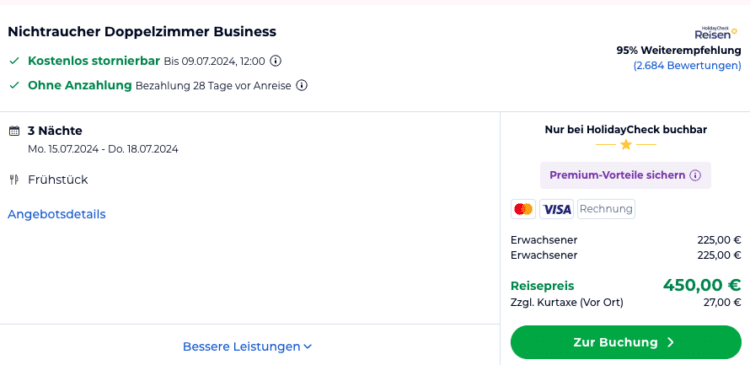Click green checkmark beside Ohne Anzahlung
Screen dimensions: 750x365
(x=14, y=85)
